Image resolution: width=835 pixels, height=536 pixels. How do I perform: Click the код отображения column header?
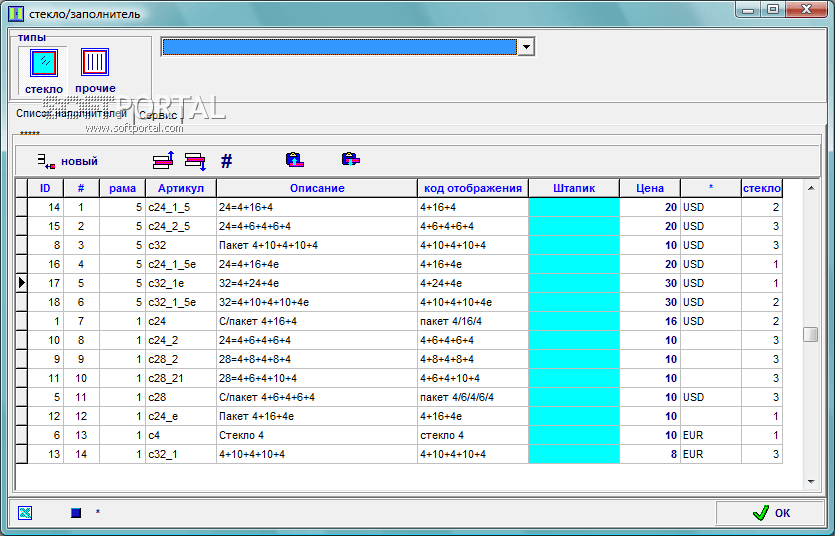[x=473, y=188]
